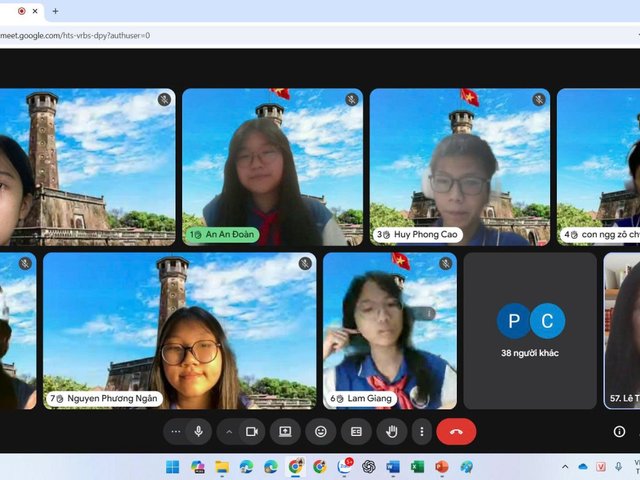640x480 pixels.
Task: Turn on captions
Action: click(x=356, y=431)
